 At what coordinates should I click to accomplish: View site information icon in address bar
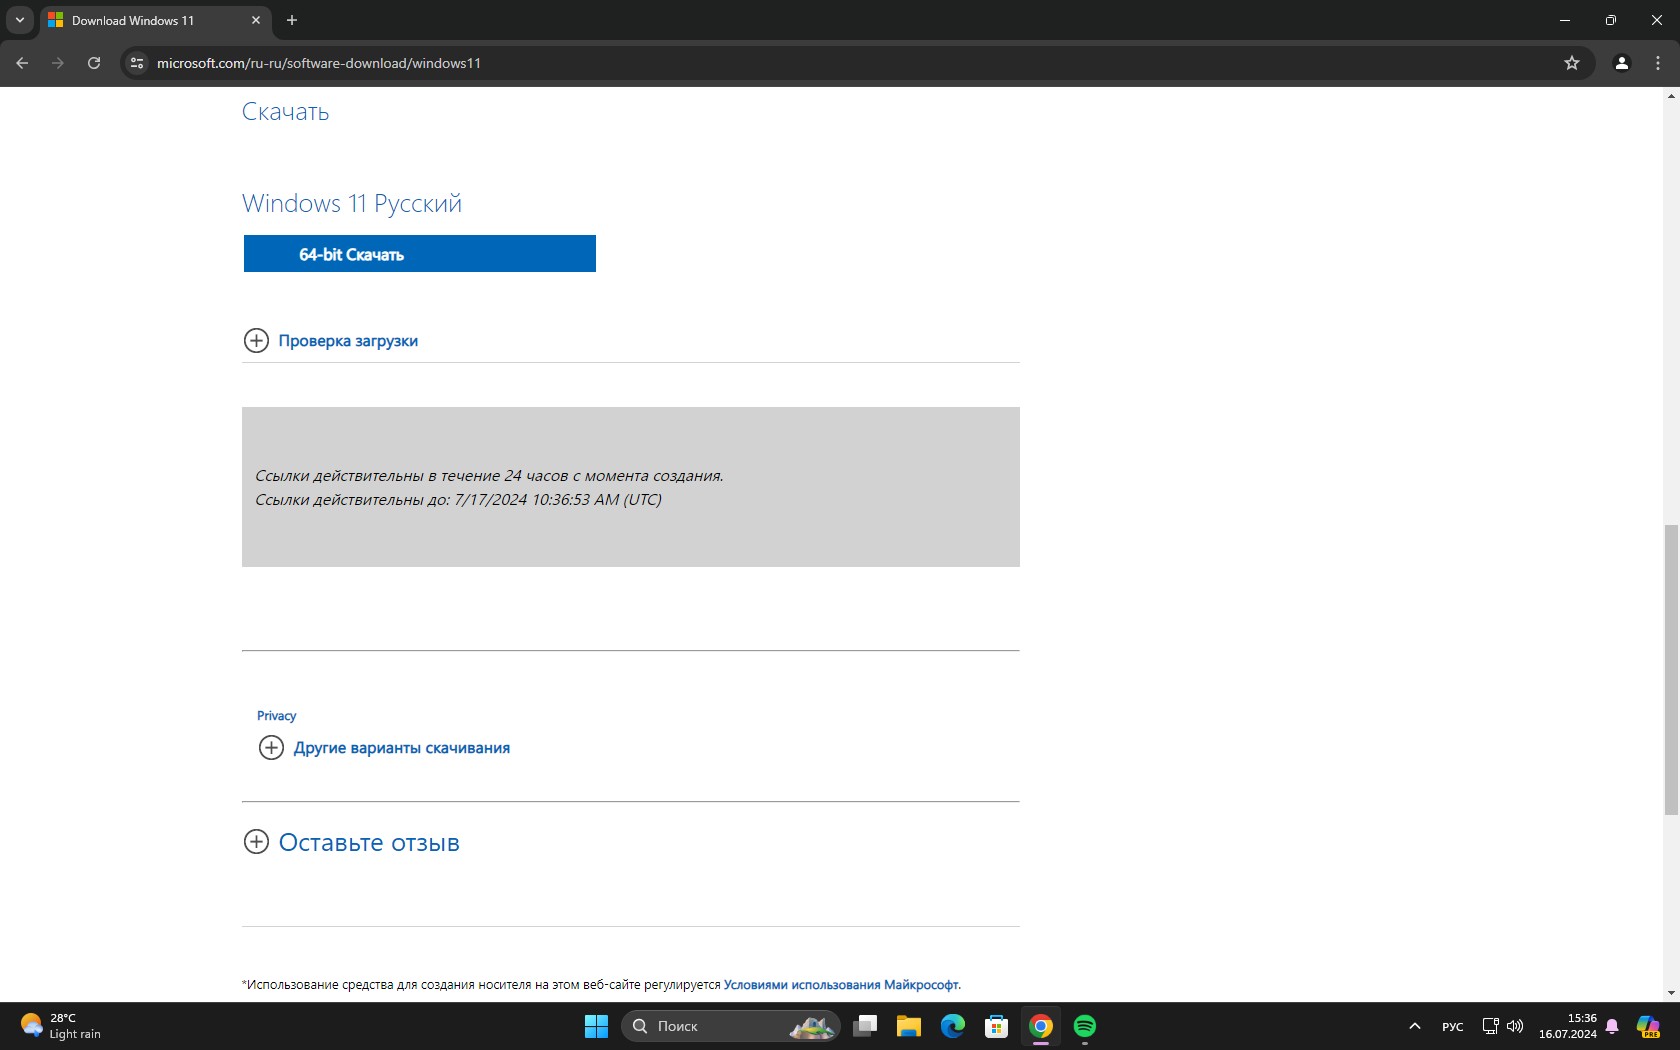[138, 63]
